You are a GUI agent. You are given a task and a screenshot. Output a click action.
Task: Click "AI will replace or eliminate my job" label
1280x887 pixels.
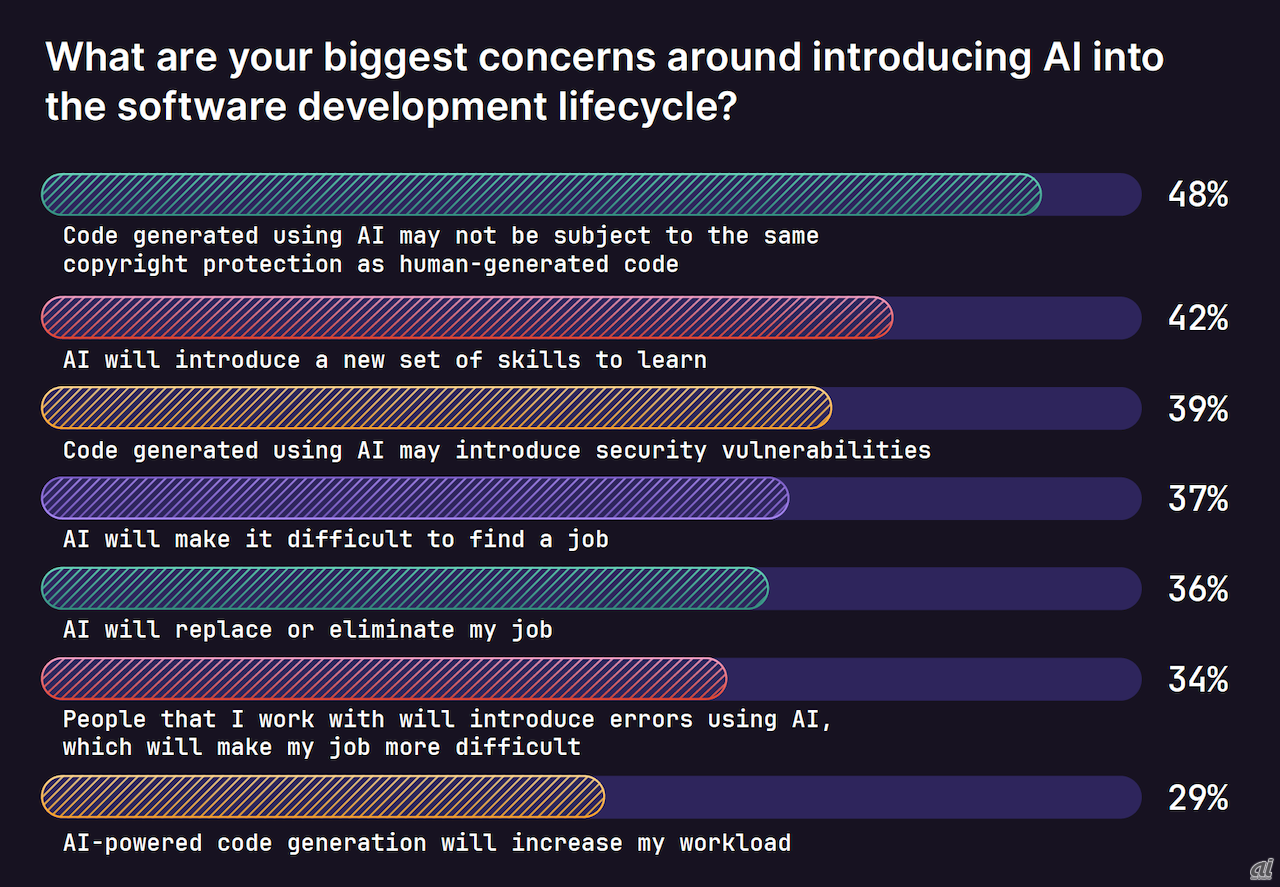pyautogui.click(x=307, y=630)
